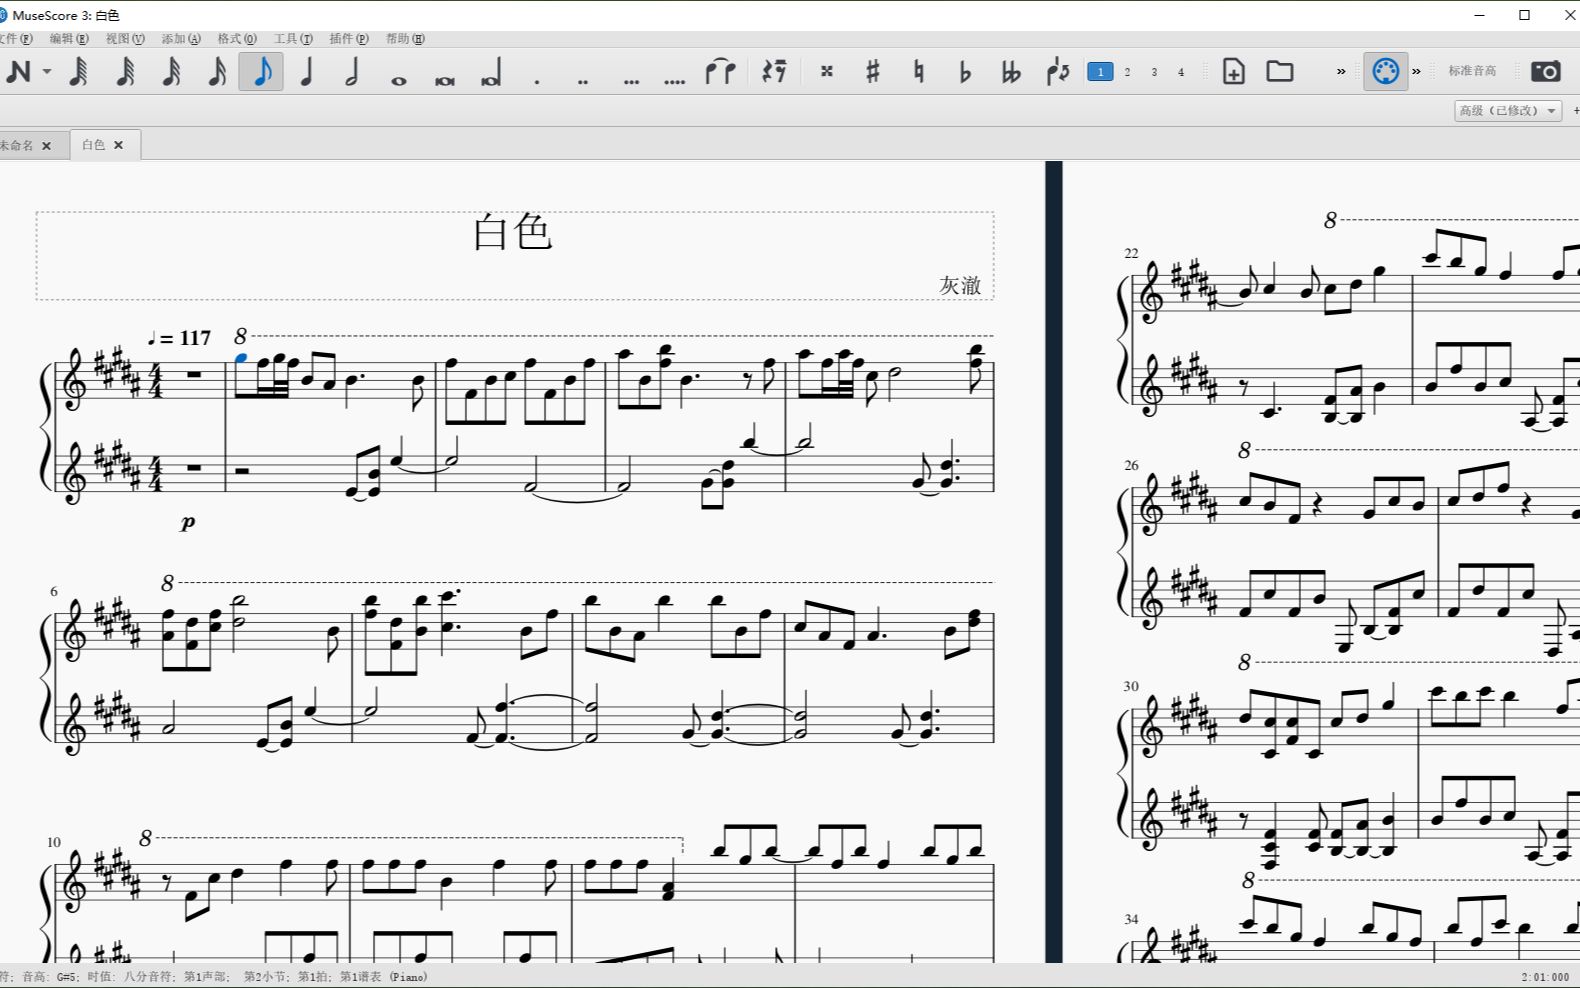
Task: Apply flat accidental
Action: coord(965,72)
